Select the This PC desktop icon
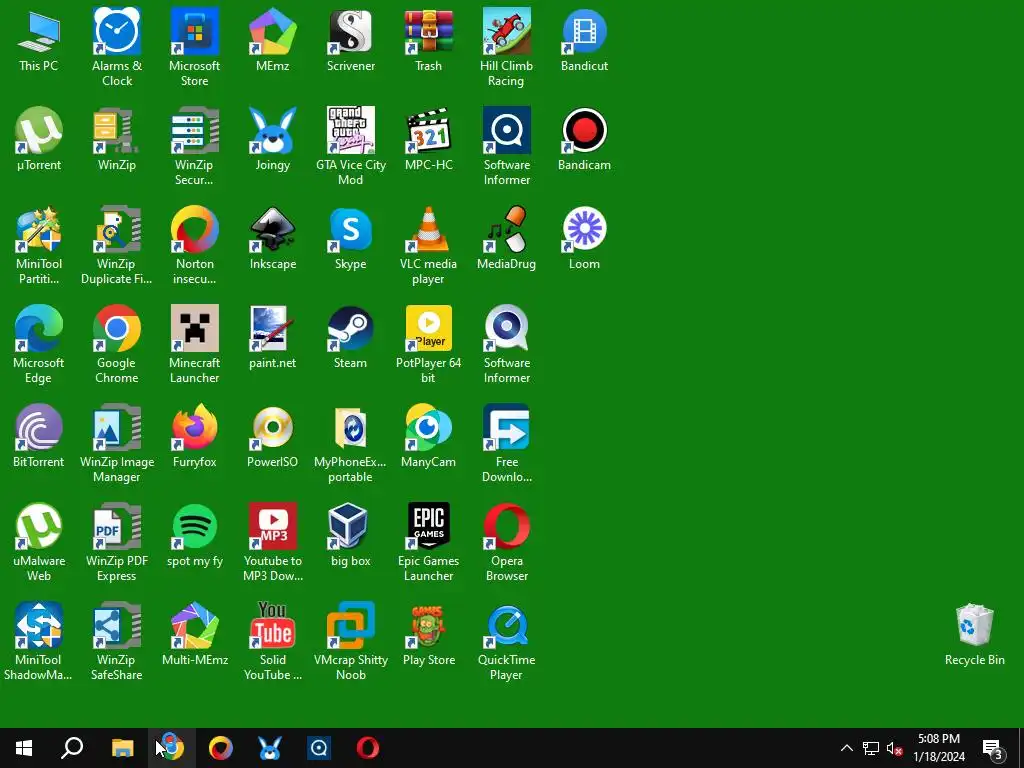The width and height of the screenshot is (1024, 768). click(39, 40)
